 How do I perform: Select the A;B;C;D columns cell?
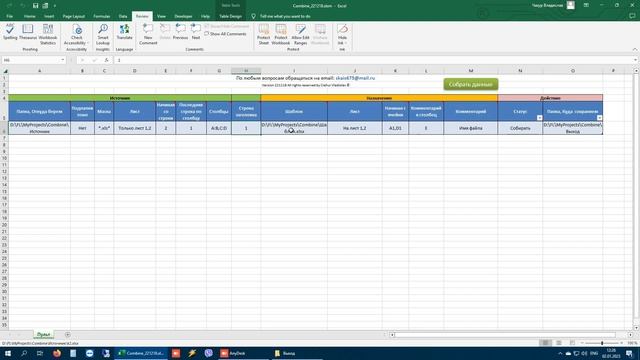click(x=219, y=128)
